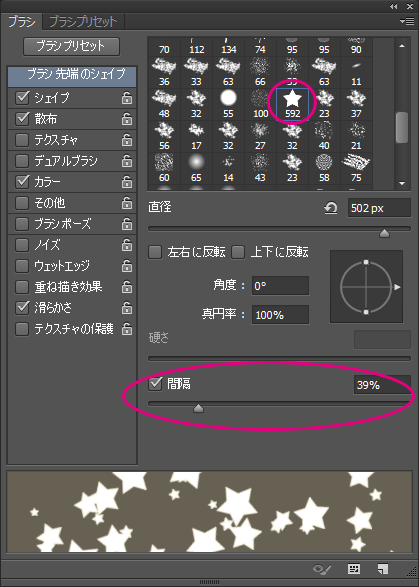
Task: Enable the その他 checkbox
Action: click(22, 203)
